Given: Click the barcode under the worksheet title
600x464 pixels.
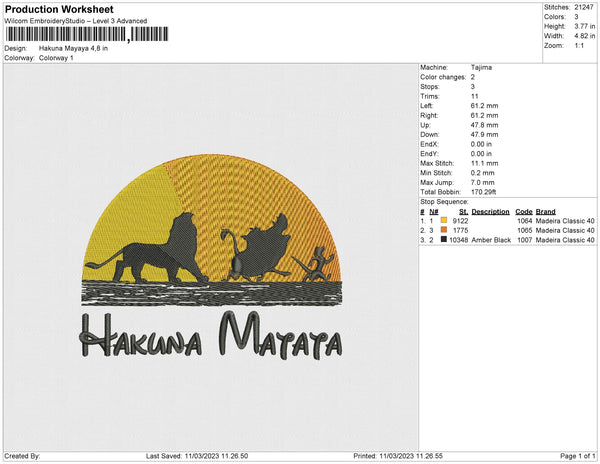Looking at the screenshot, I should [x=87, y=34].
